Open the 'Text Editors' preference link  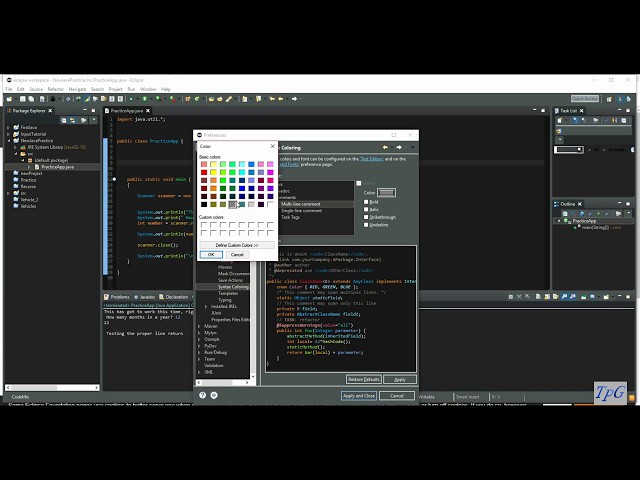[x=371, y=159]
